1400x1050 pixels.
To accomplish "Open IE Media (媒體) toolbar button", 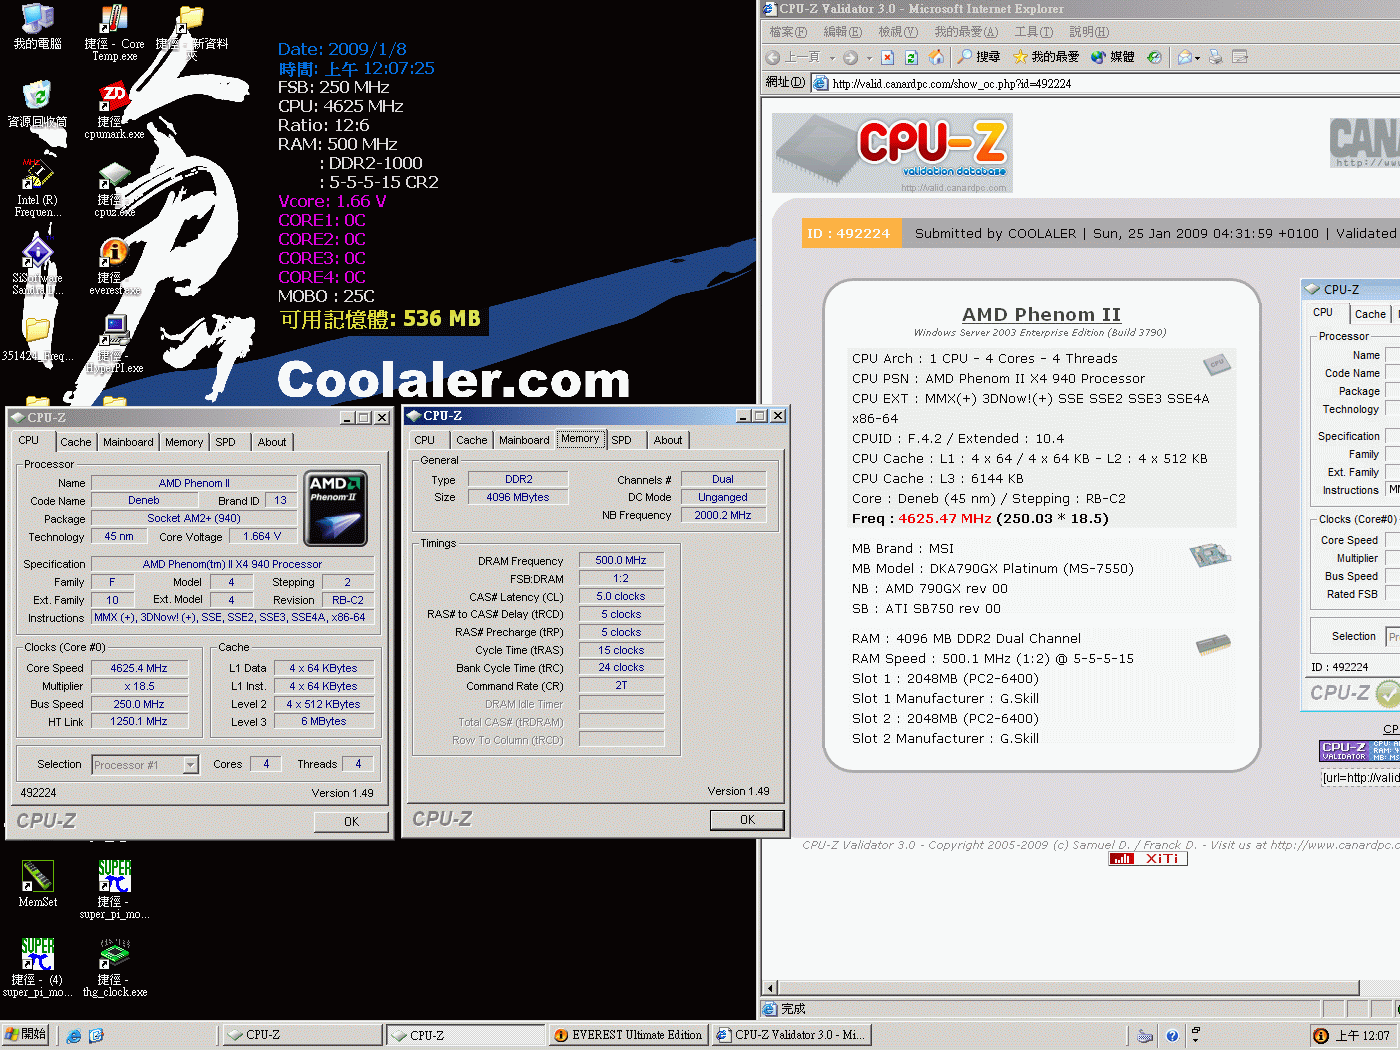I will [1112, 57].
